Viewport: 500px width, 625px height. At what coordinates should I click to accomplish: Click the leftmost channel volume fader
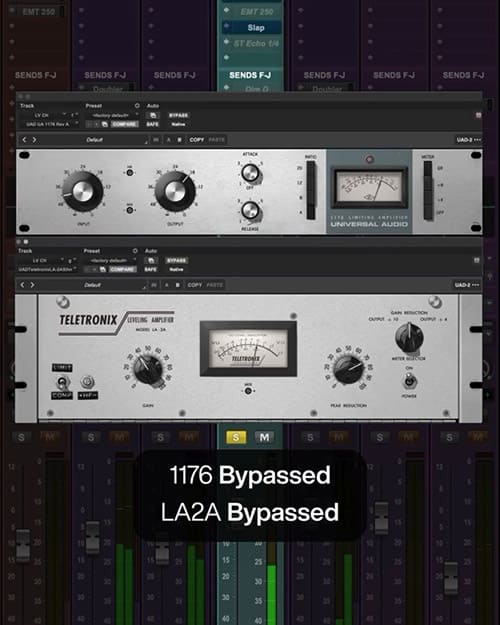[23, 545]
